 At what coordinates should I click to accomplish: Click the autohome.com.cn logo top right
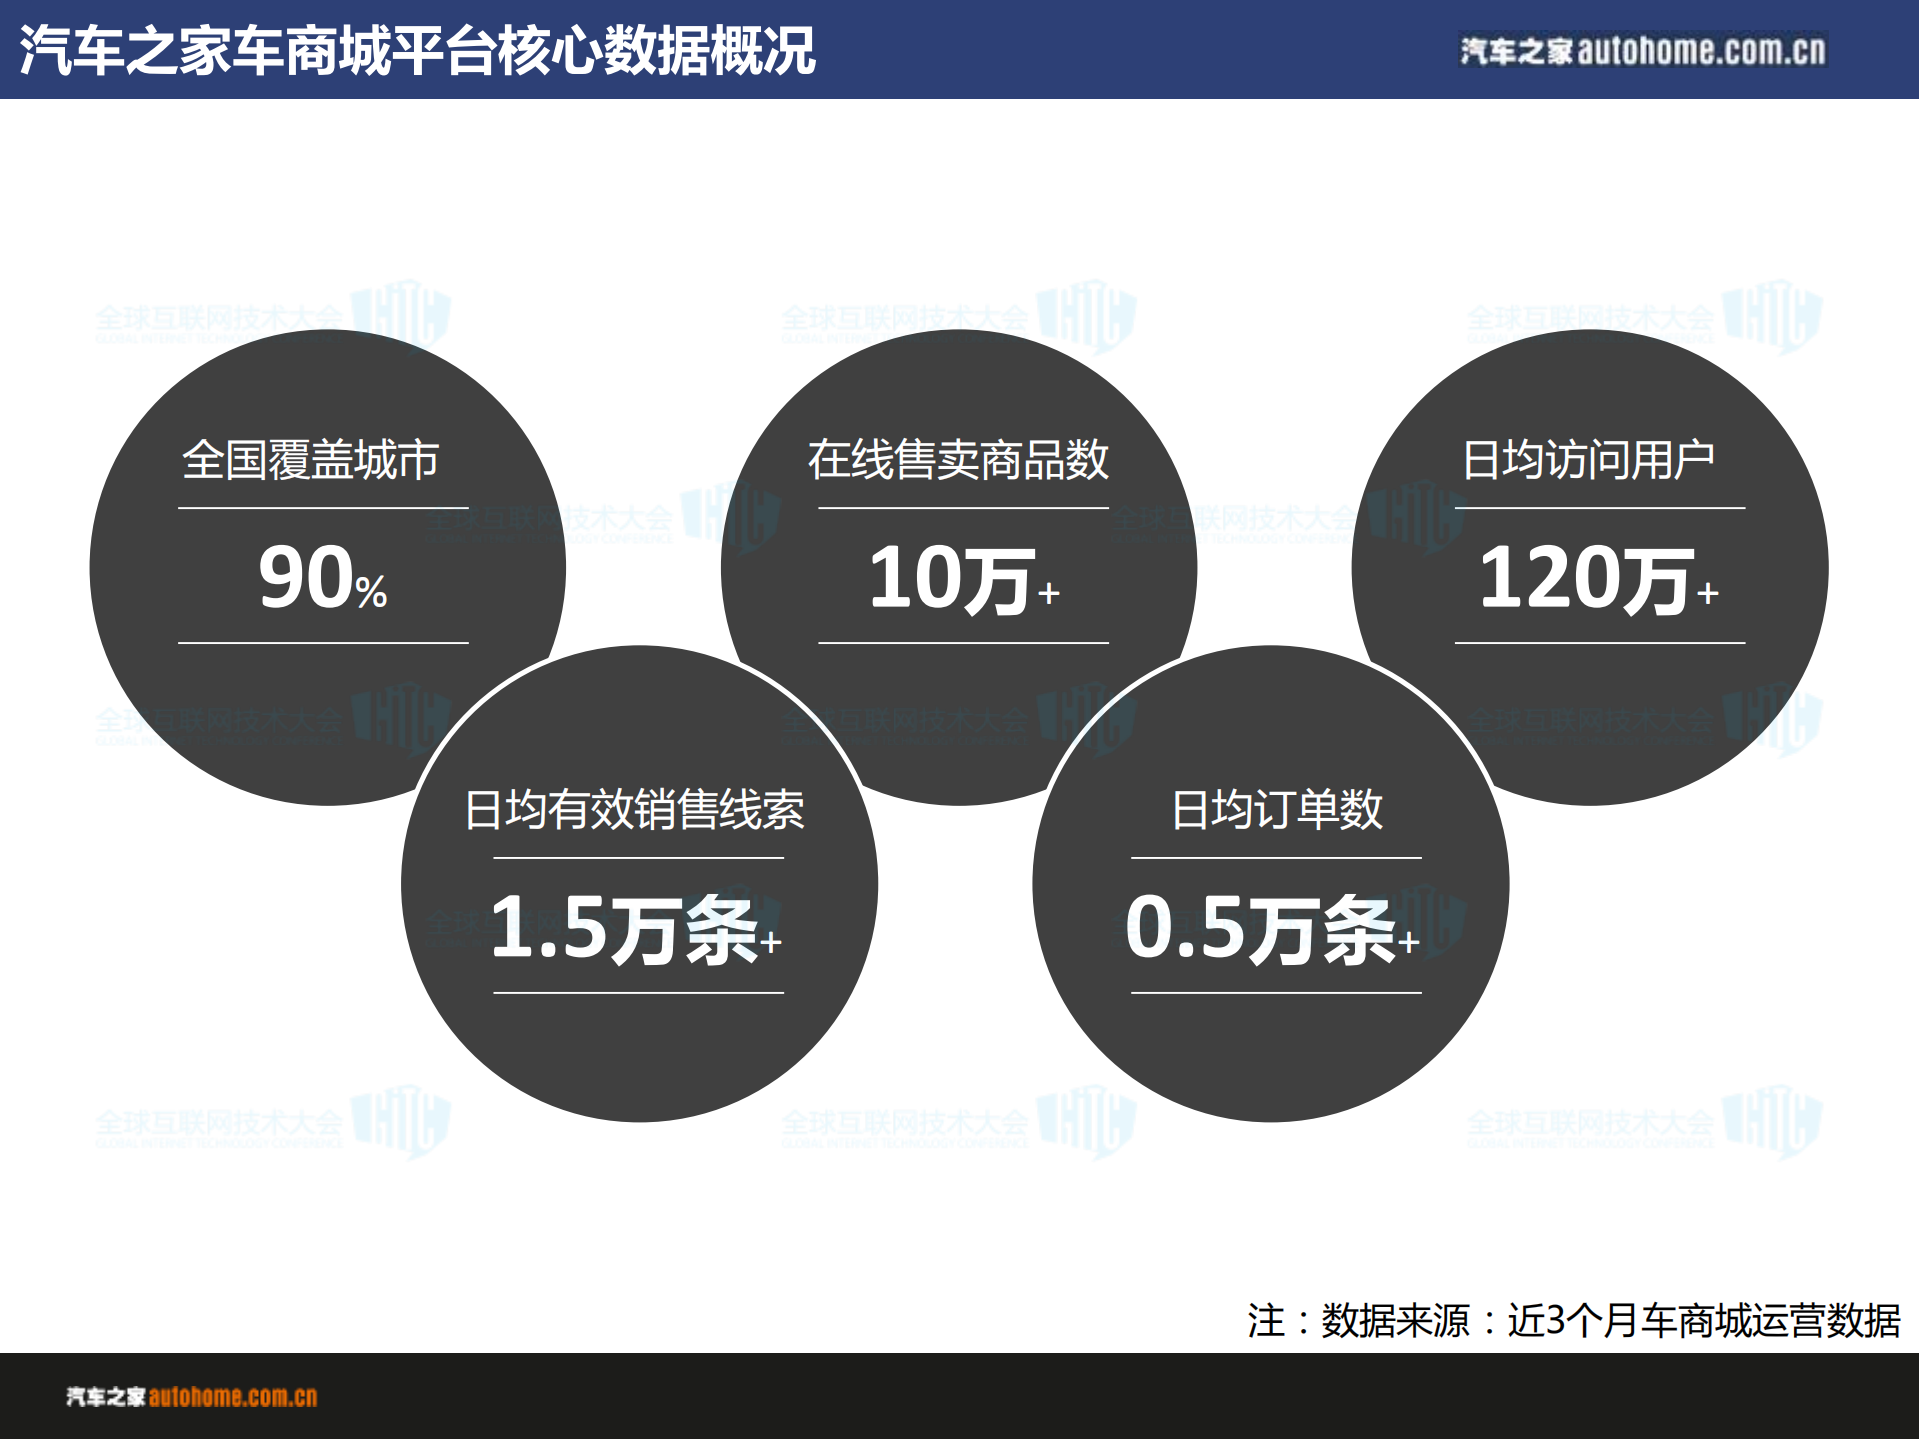[x=1644, y=52]
